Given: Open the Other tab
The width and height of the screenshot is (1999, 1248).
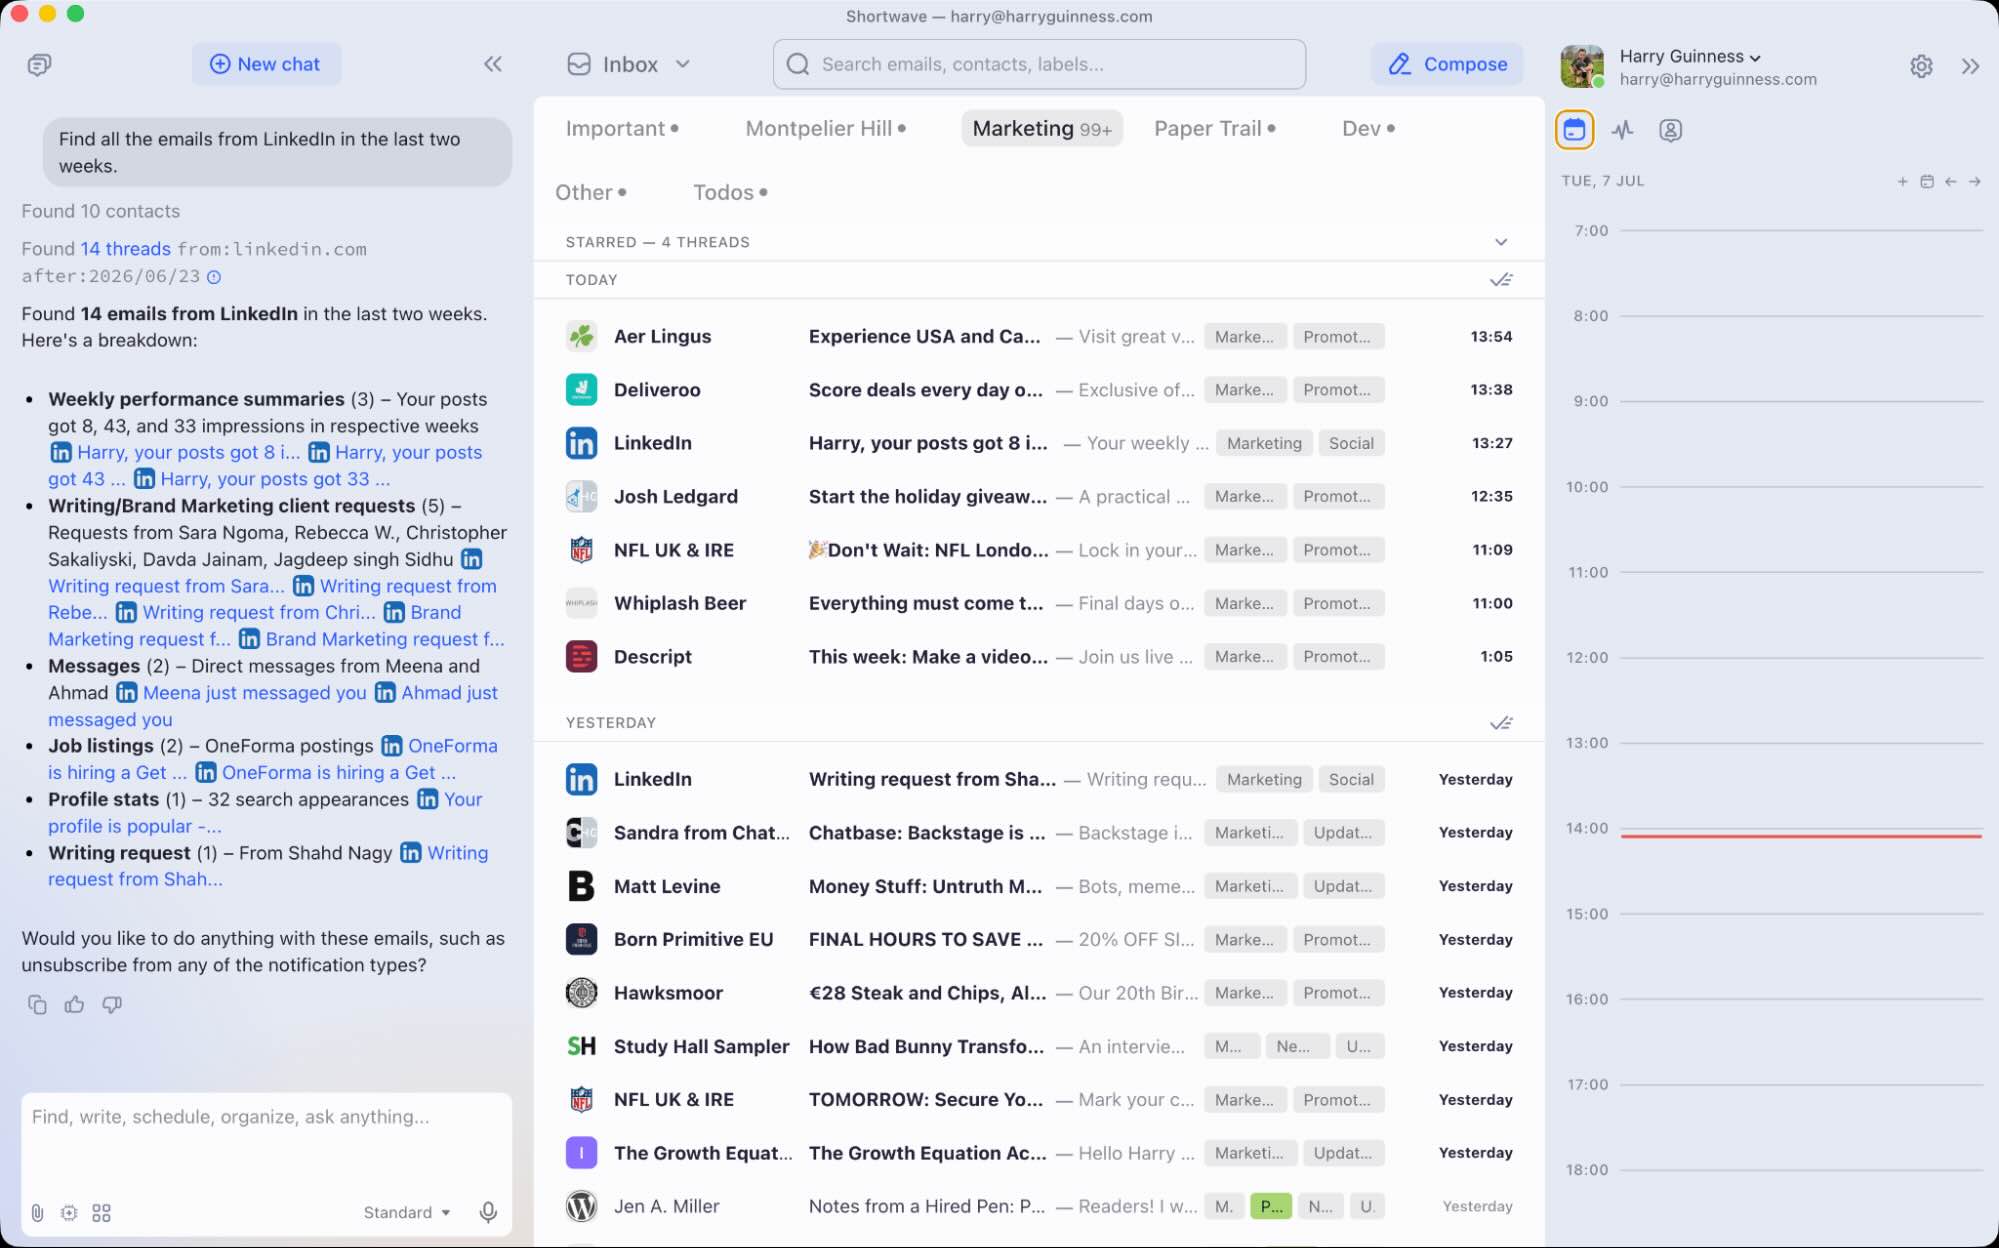Looking at the screenshot, I should point(591,192).
